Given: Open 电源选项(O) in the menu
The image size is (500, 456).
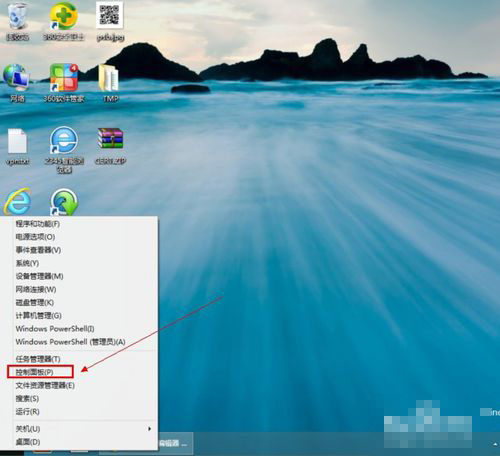Looking at the screenshot, I should pos(35,237).
